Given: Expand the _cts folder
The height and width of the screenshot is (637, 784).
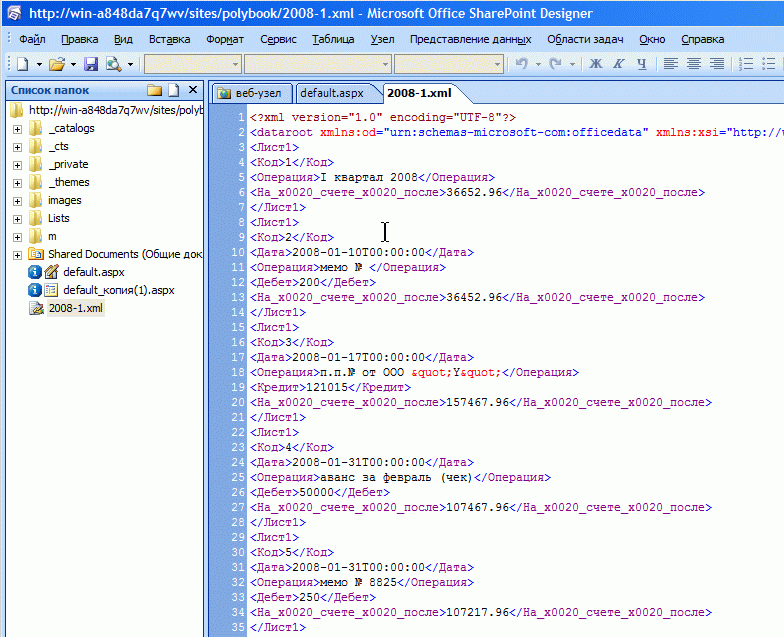Looking at the screenshot, I should (18, 147).
